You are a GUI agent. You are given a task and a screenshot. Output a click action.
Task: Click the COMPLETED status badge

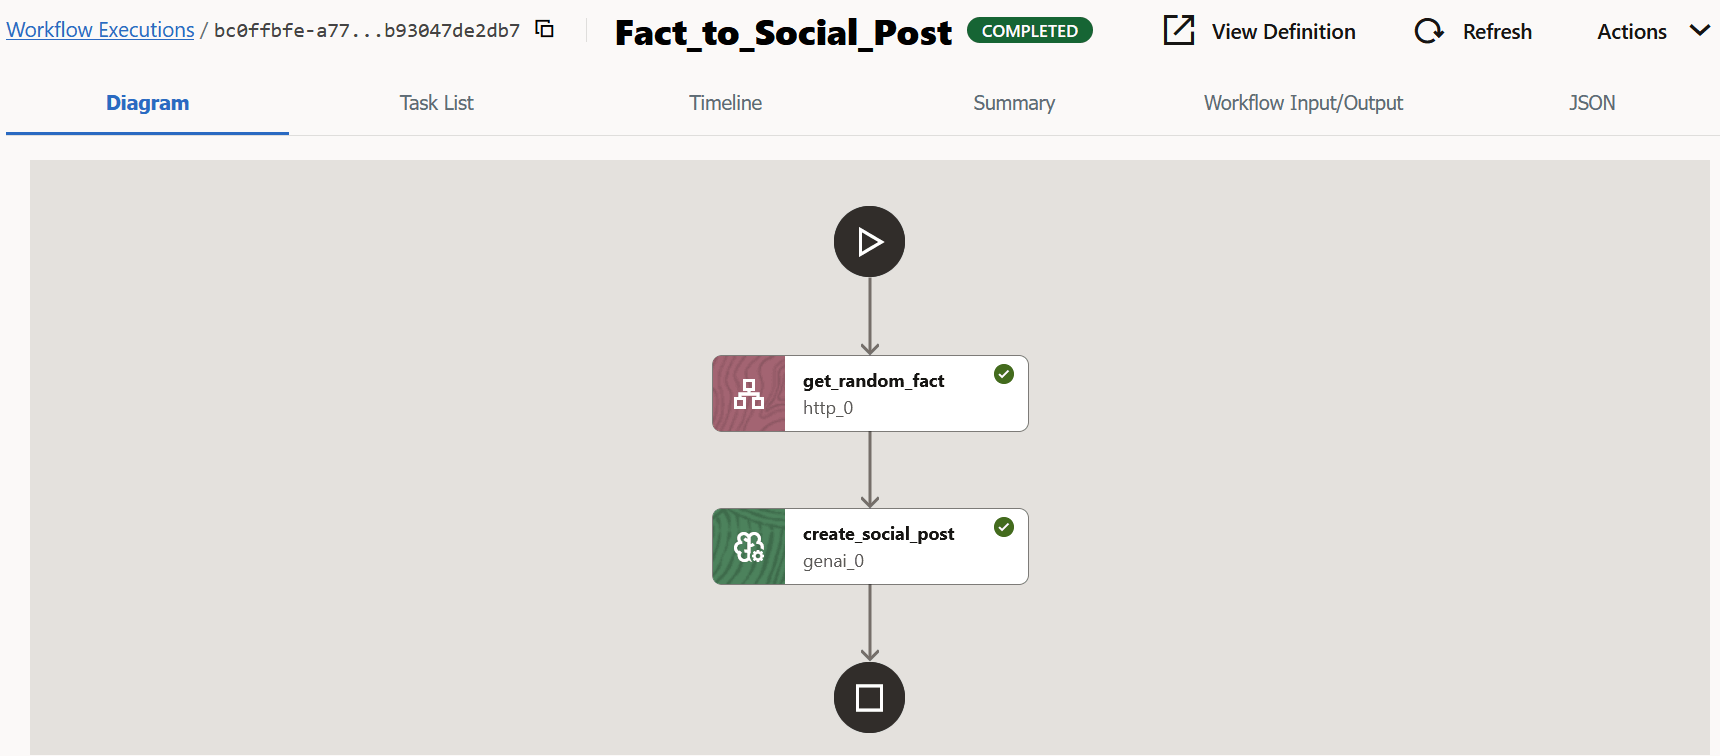click(1030, 31)
